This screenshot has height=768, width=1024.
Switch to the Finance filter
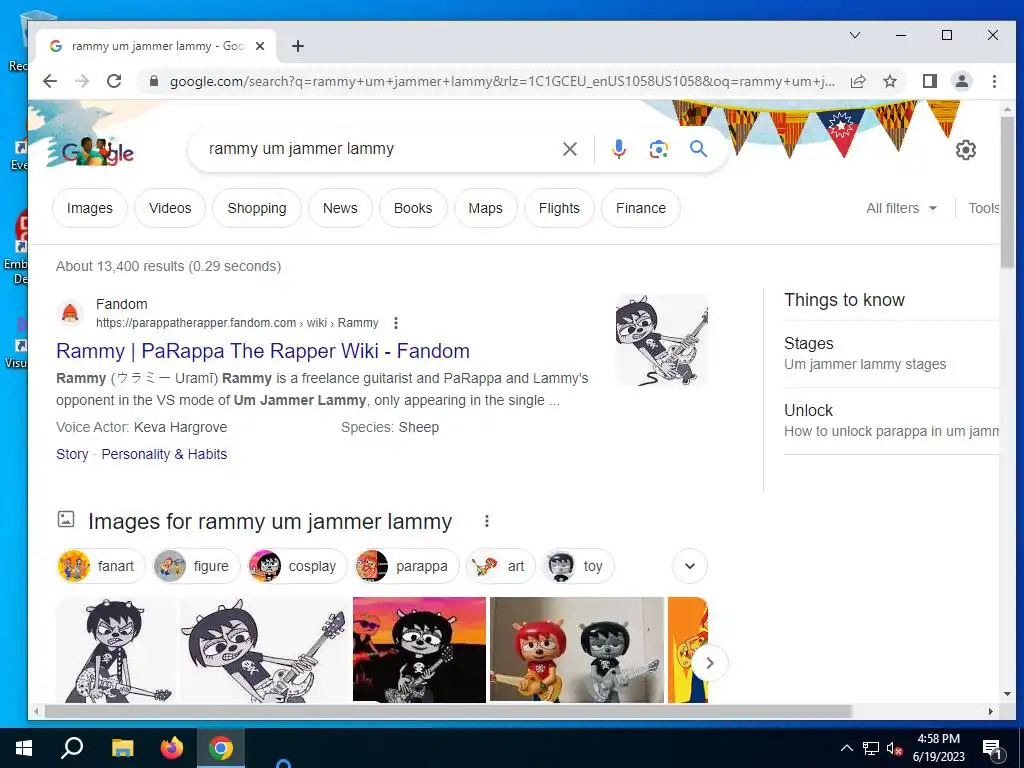coord(641,208)
